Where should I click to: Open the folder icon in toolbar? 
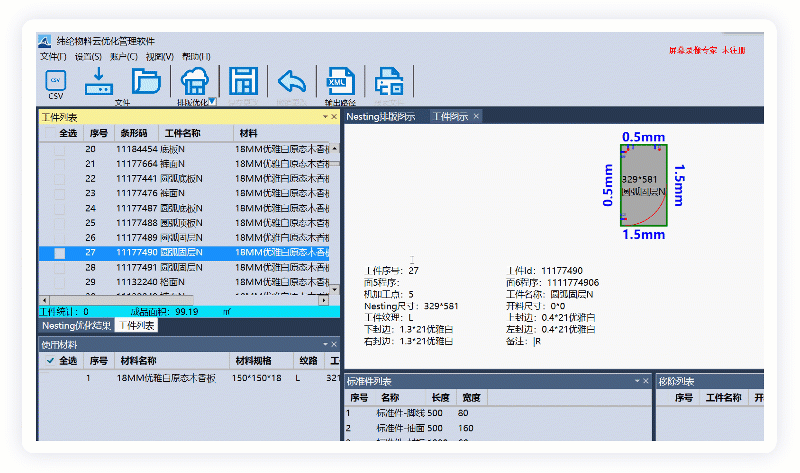[x=146, y=80]
